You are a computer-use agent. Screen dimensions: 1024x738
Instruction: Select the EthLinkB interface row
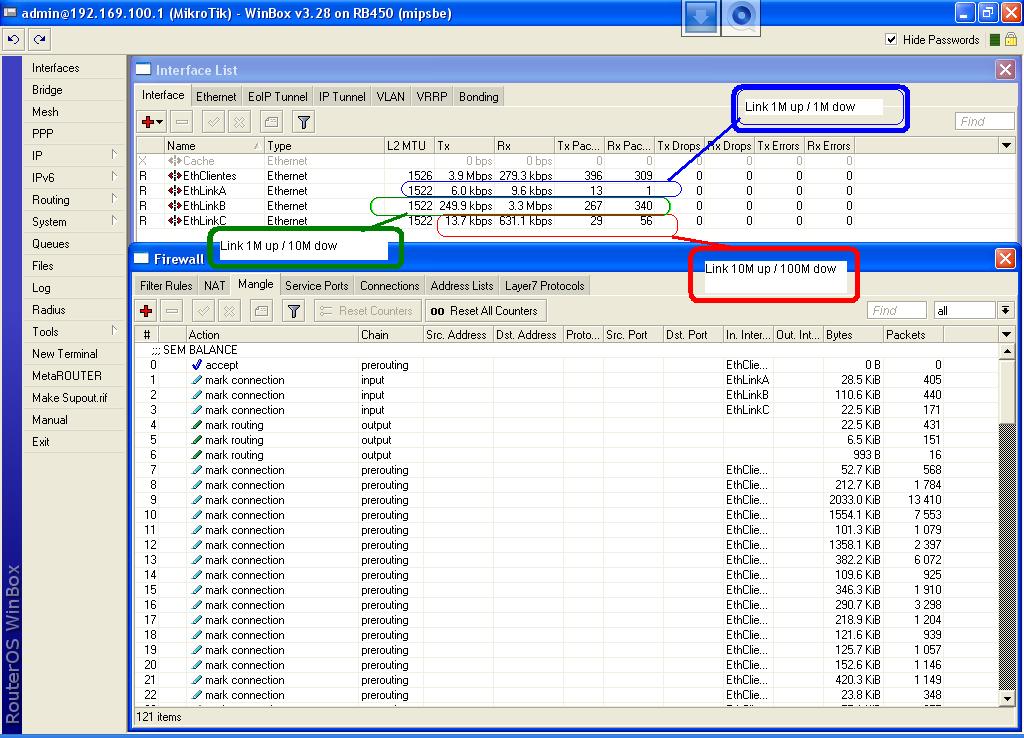pos(204,206)
